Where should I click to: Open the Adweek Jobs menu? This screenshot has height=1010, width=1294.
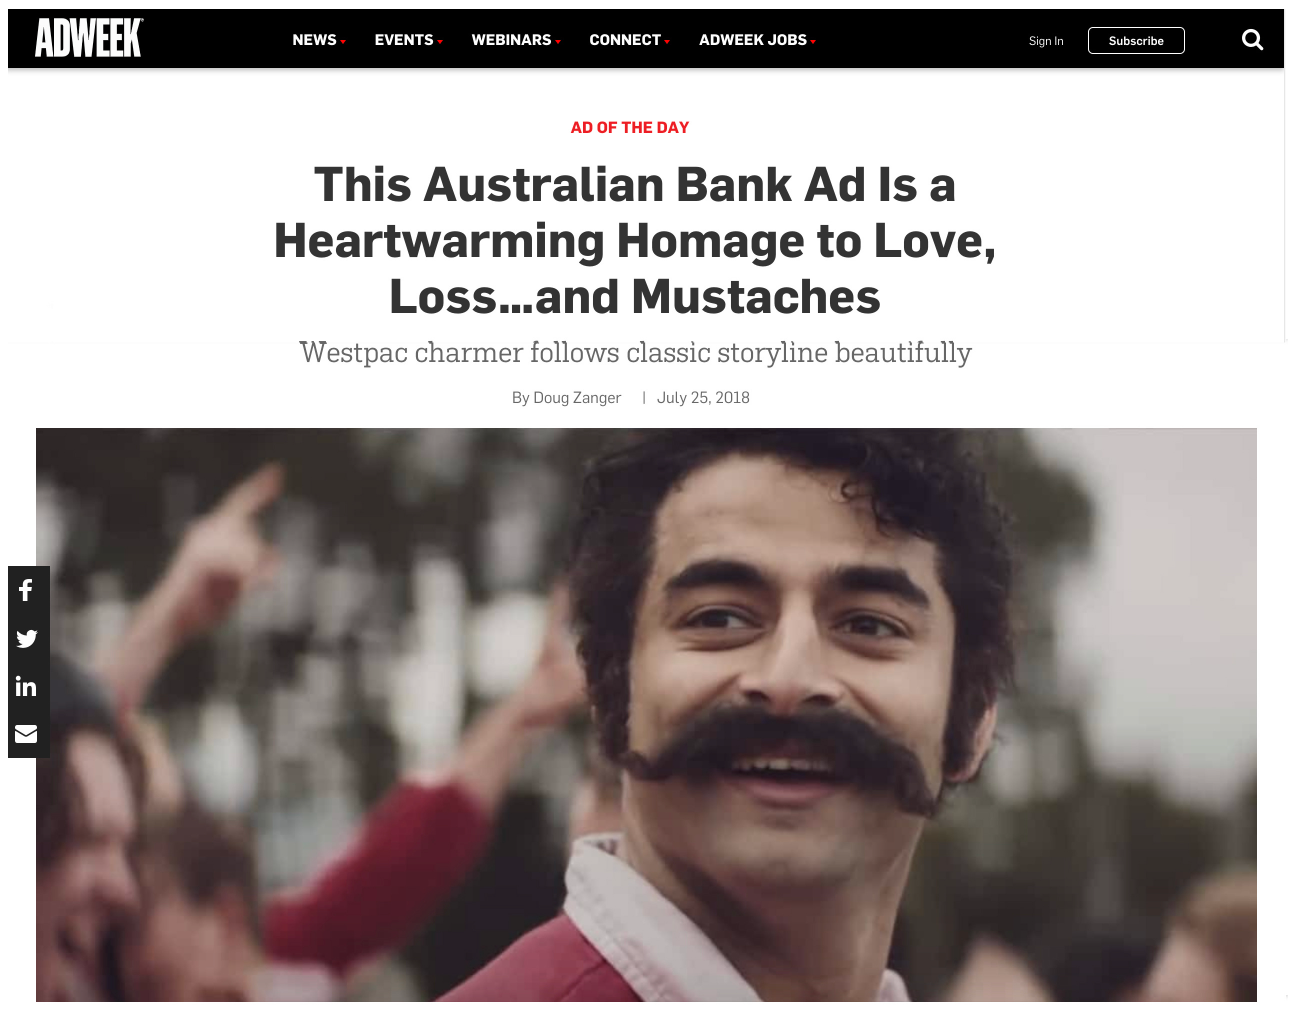757,40
